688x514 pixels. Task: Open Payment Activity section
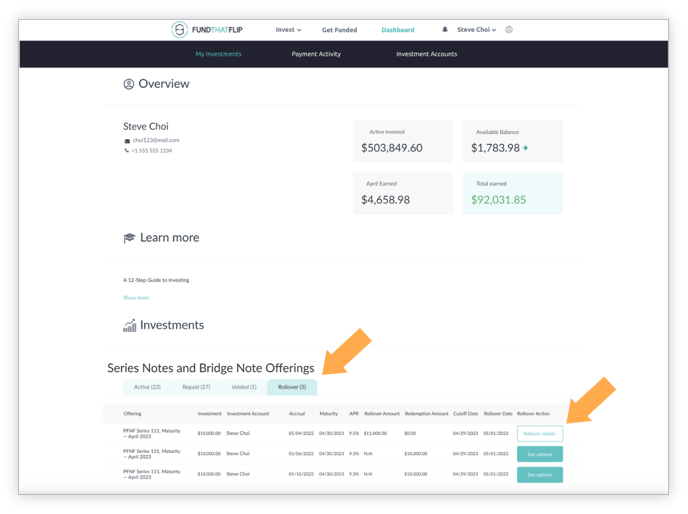pyautogui.click(x=316, y=54)
